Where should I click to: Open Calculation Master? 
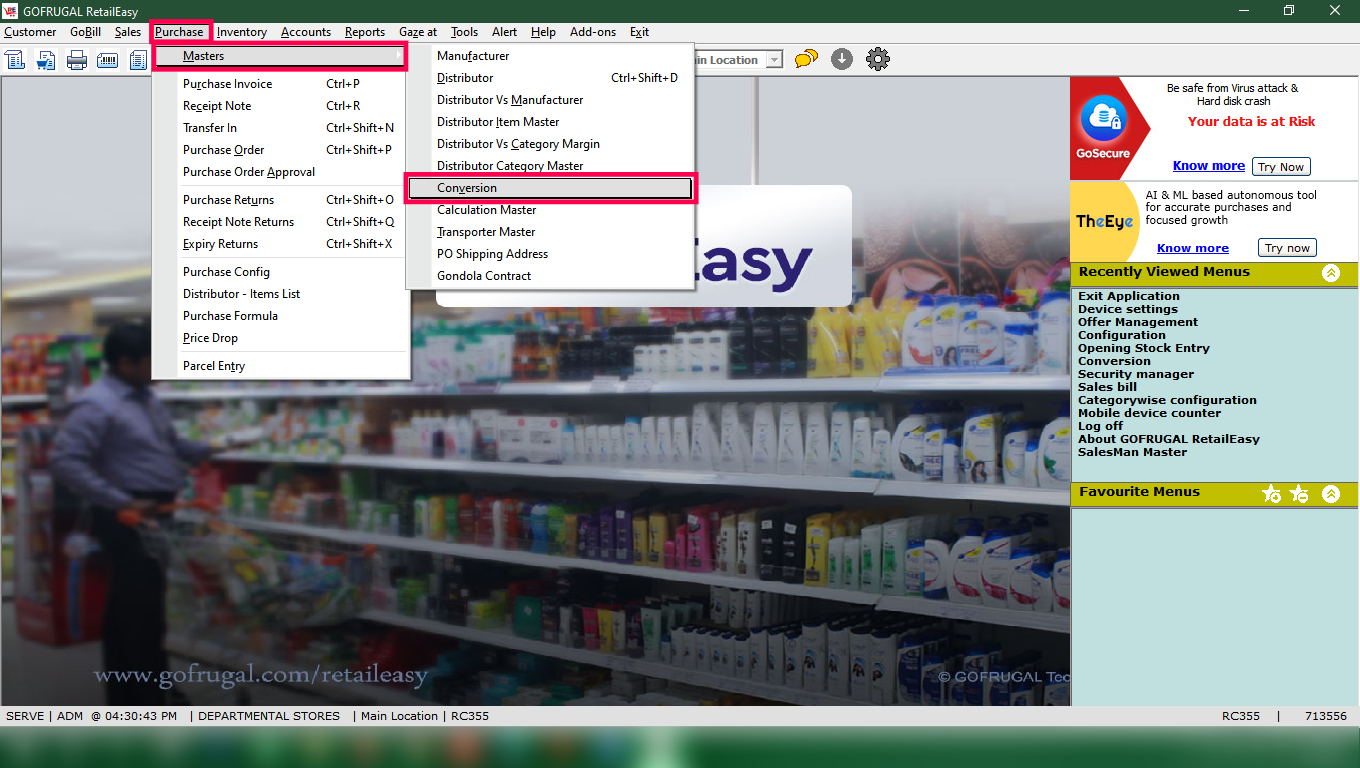[550, 210]
